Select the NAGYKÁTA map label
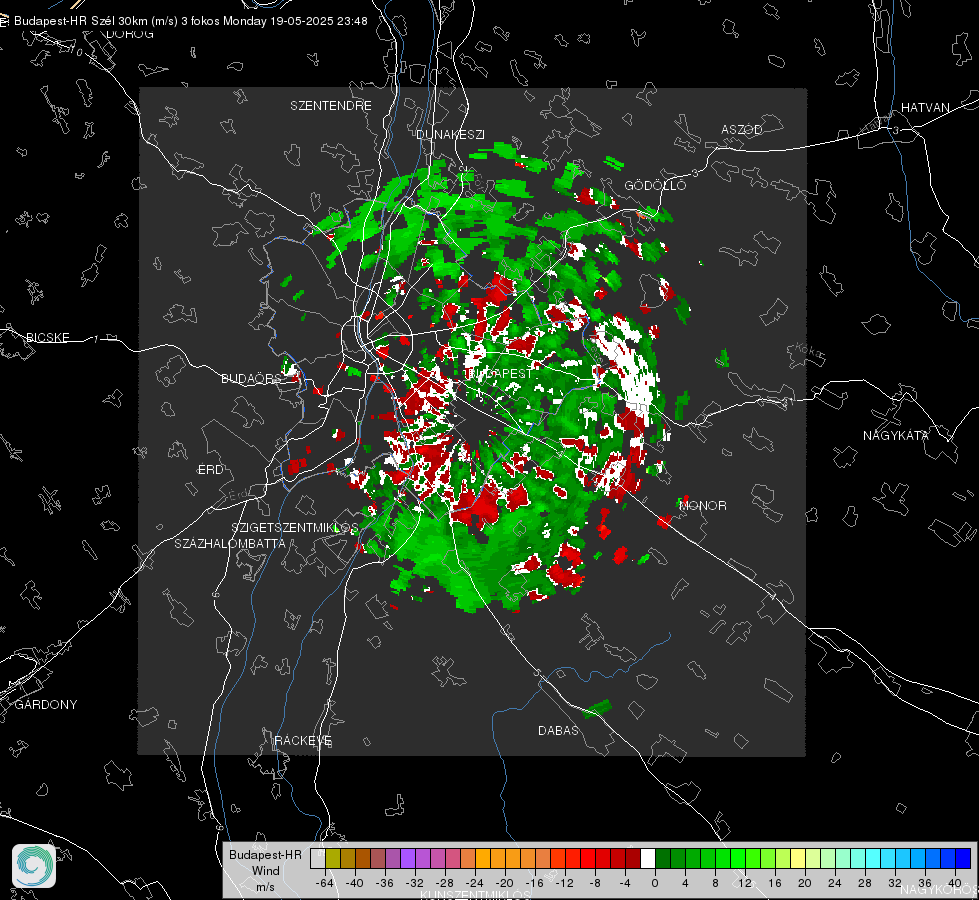The width and height of the screenshot is (979, 900). tap(896, 435)
